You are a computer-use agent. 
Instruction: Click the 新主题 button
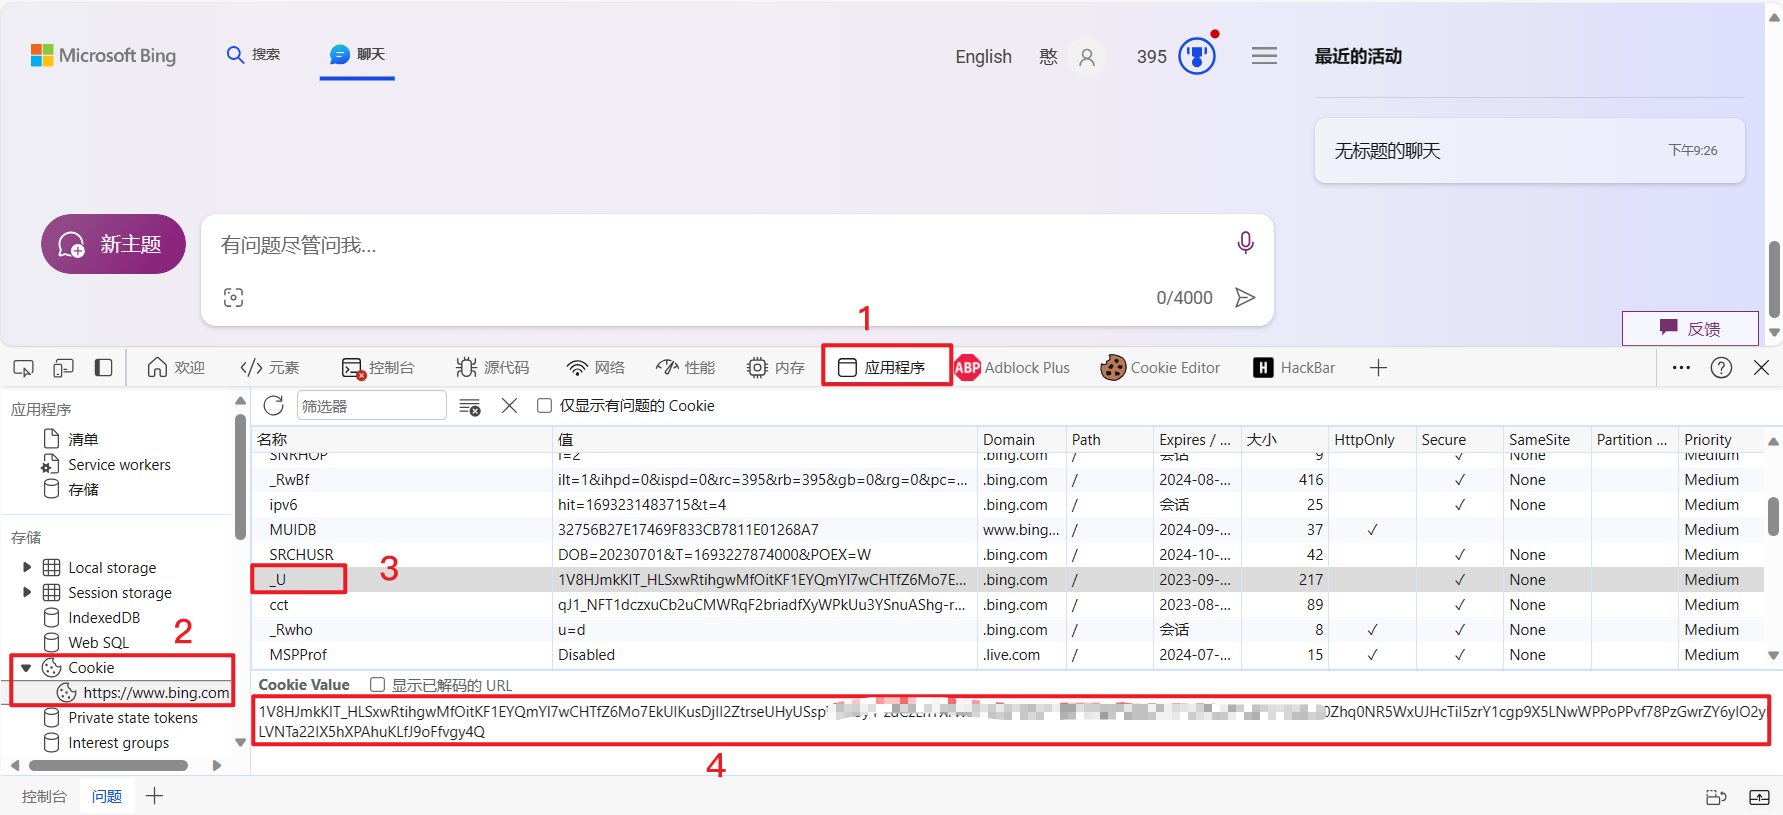coord(113,244)
